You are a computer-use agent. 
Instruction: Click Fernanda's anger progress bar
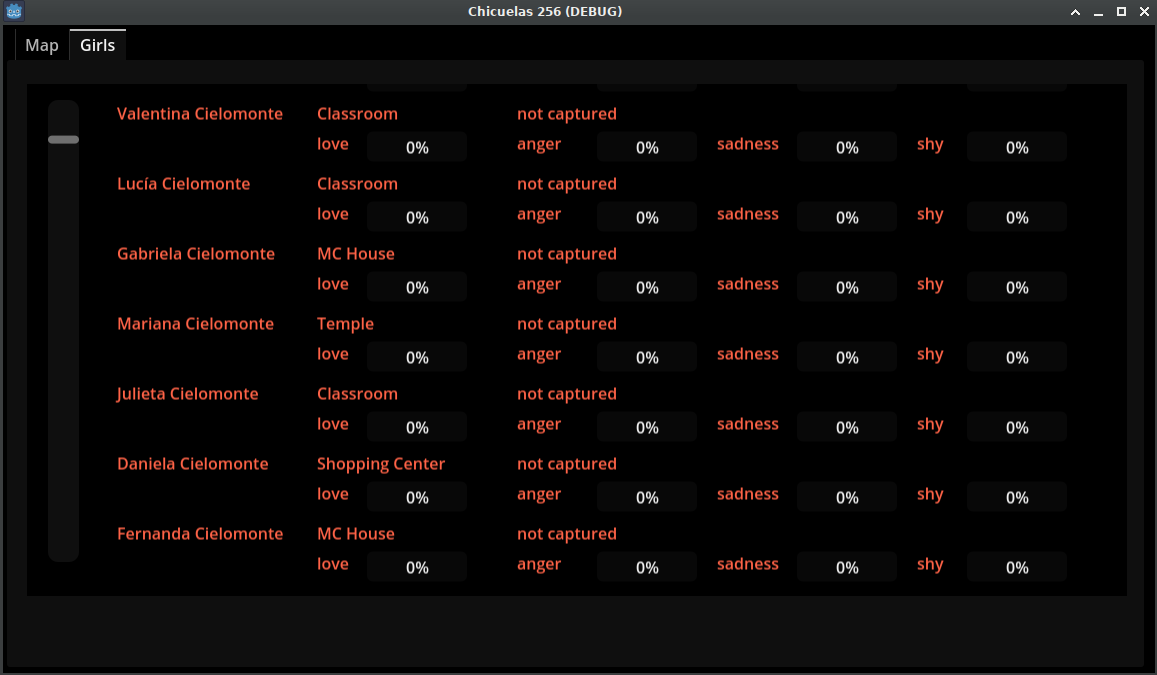coord(647,567)
